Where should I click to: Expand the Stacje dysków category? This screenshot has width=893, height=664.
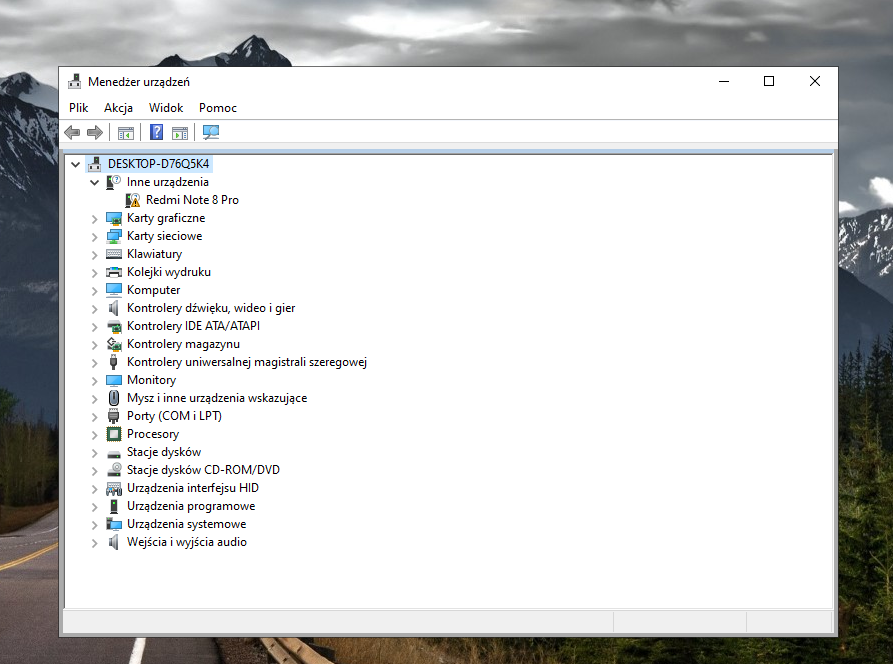pos(95,452)
